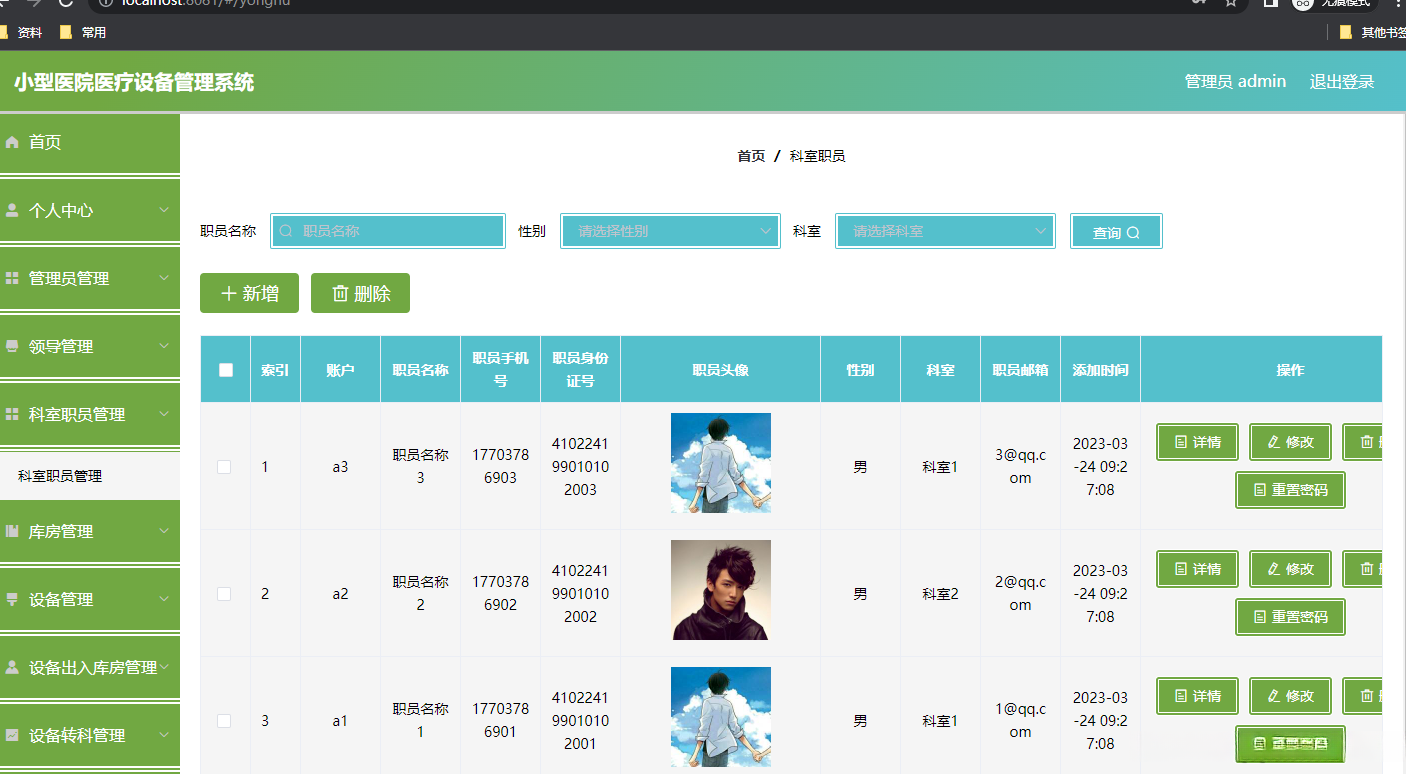Screen dimensions: 1406x774
Task: Click 退出登录 to log out
Action: tap(1342, 82)
